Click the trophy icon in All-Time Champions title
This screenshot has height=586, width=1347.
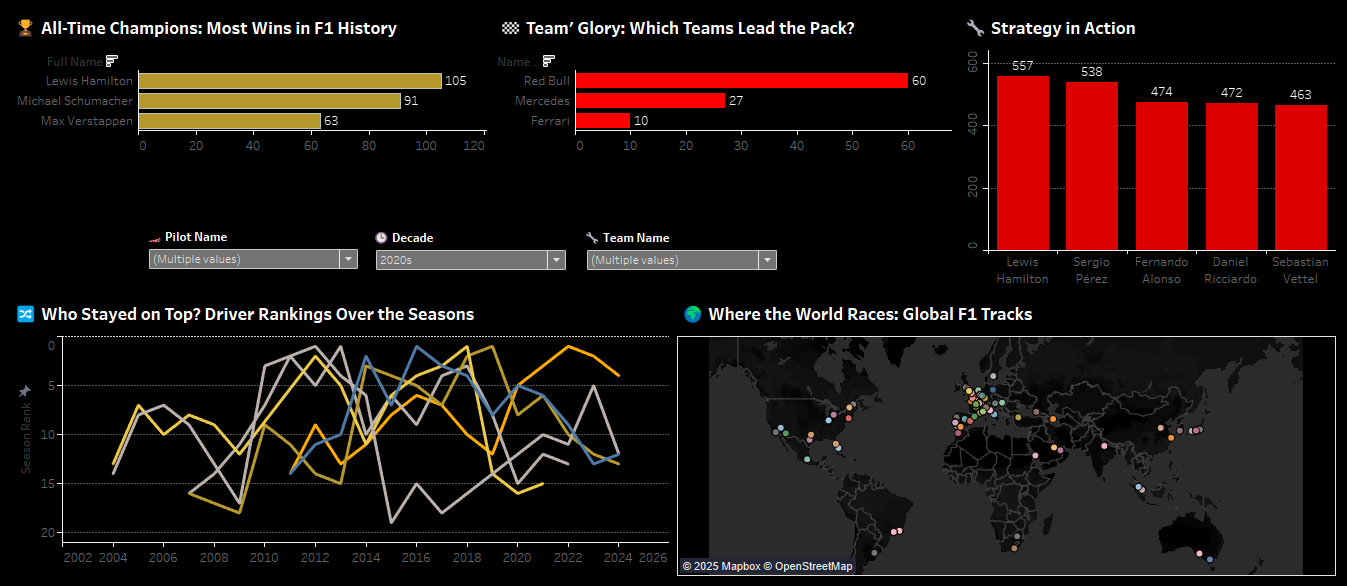[x=26, y=29]
